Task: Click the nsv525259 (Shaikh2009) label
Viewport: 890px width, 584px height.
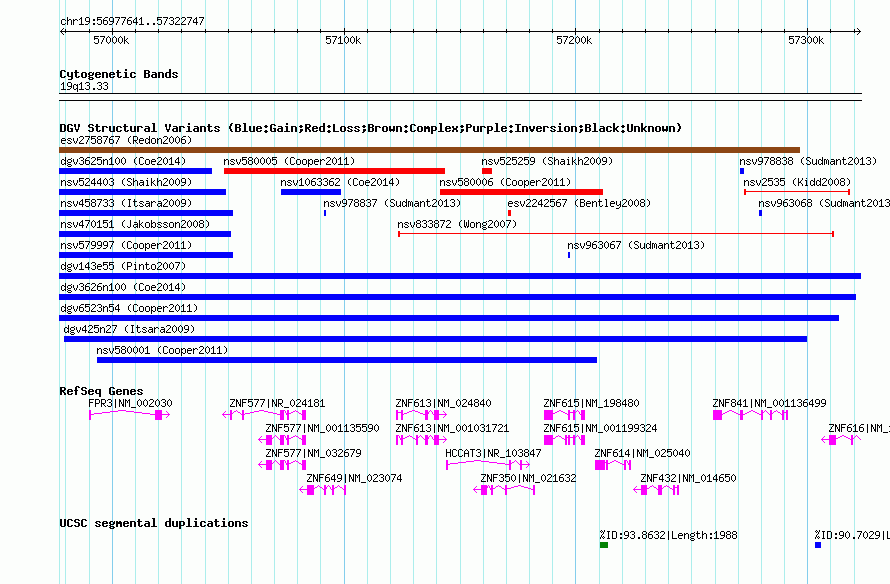Action: pos(547,161)
